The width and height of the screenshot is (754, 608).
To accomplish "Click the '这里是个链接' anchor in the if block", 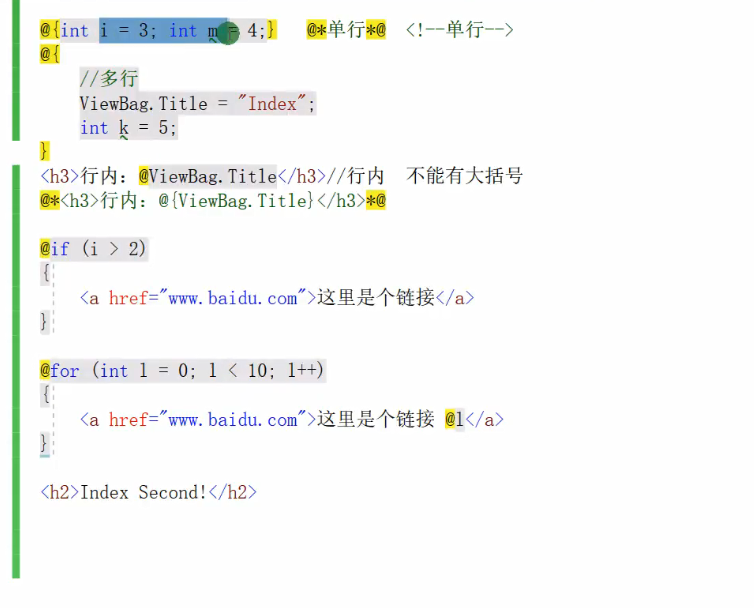I will click(x=277, y=298).
